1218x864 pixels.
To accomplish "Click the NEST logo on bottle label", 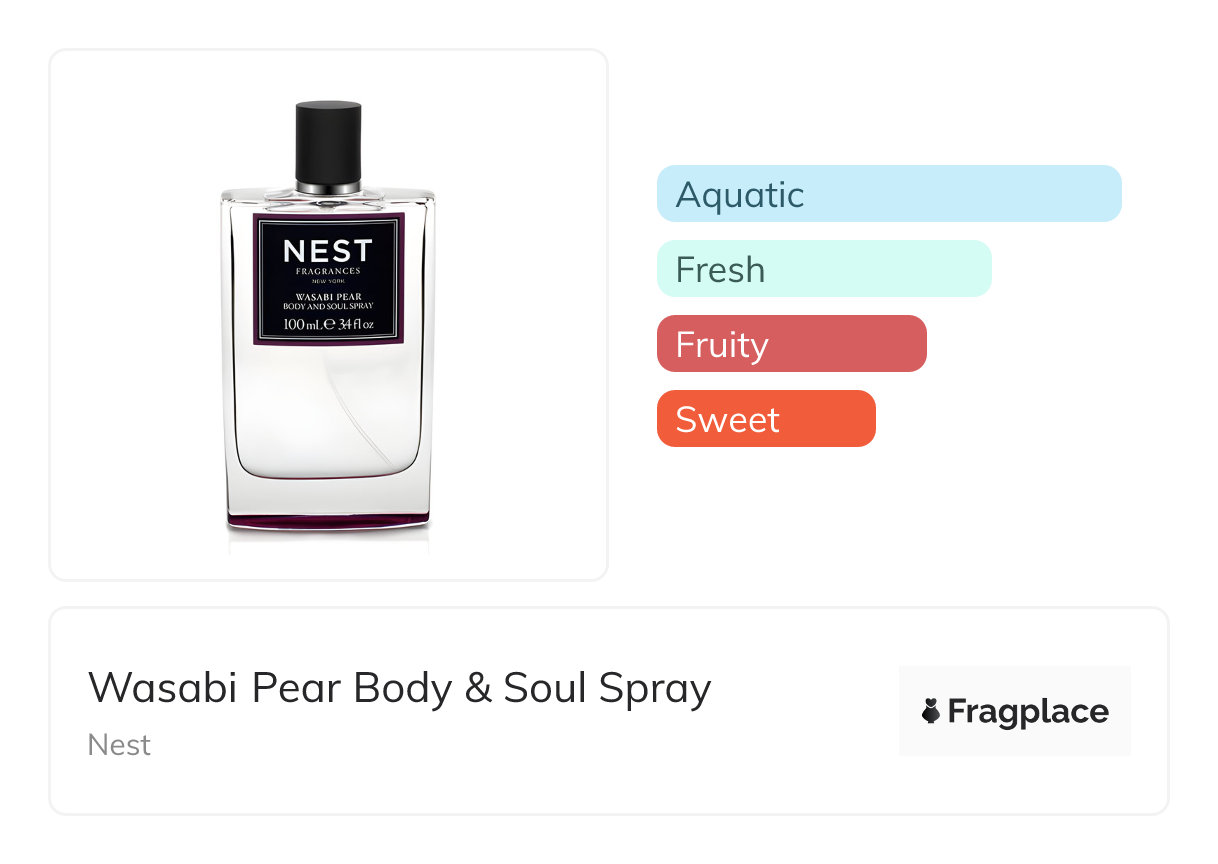I will 328,251.
